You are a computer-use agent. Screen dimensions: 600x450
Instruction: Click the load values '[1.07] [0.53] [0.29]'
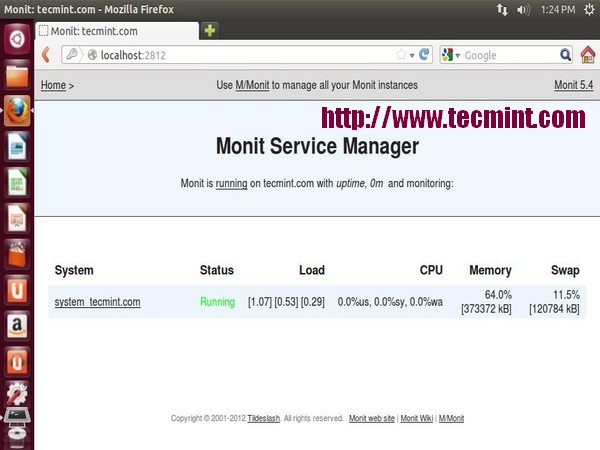point(286,302)
